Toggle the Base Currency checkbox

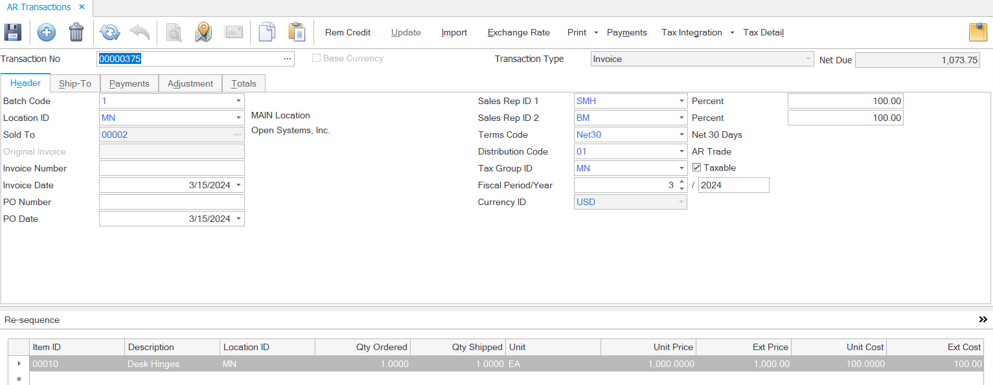click(317, 58)
